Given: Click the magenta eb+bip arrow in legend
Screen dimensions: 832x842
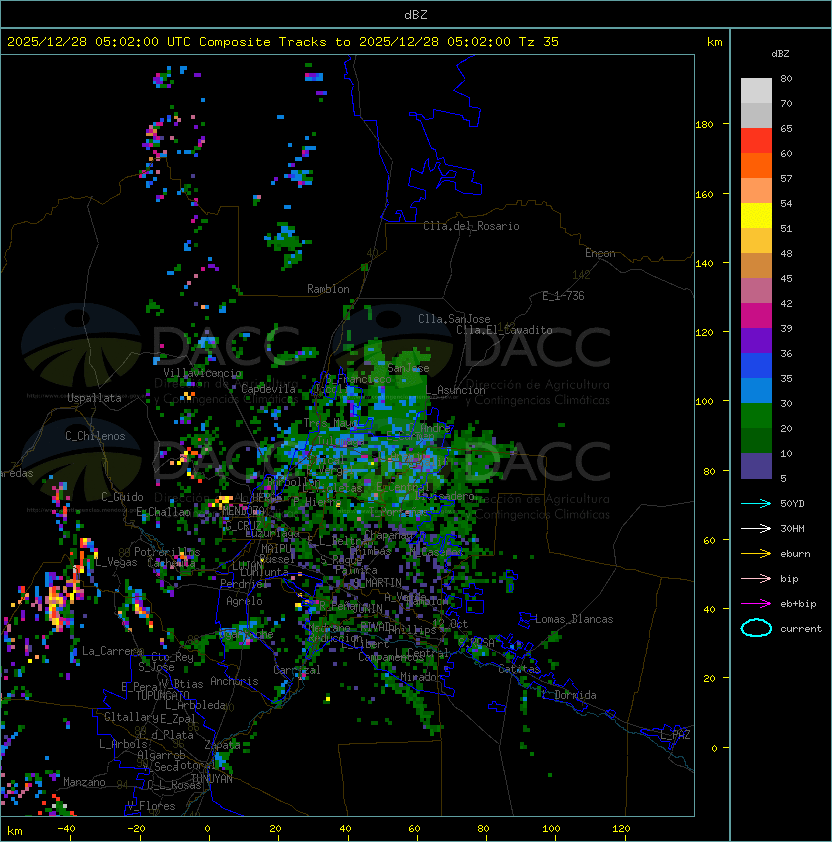Looking at the screenshot, I should [756, 604].
